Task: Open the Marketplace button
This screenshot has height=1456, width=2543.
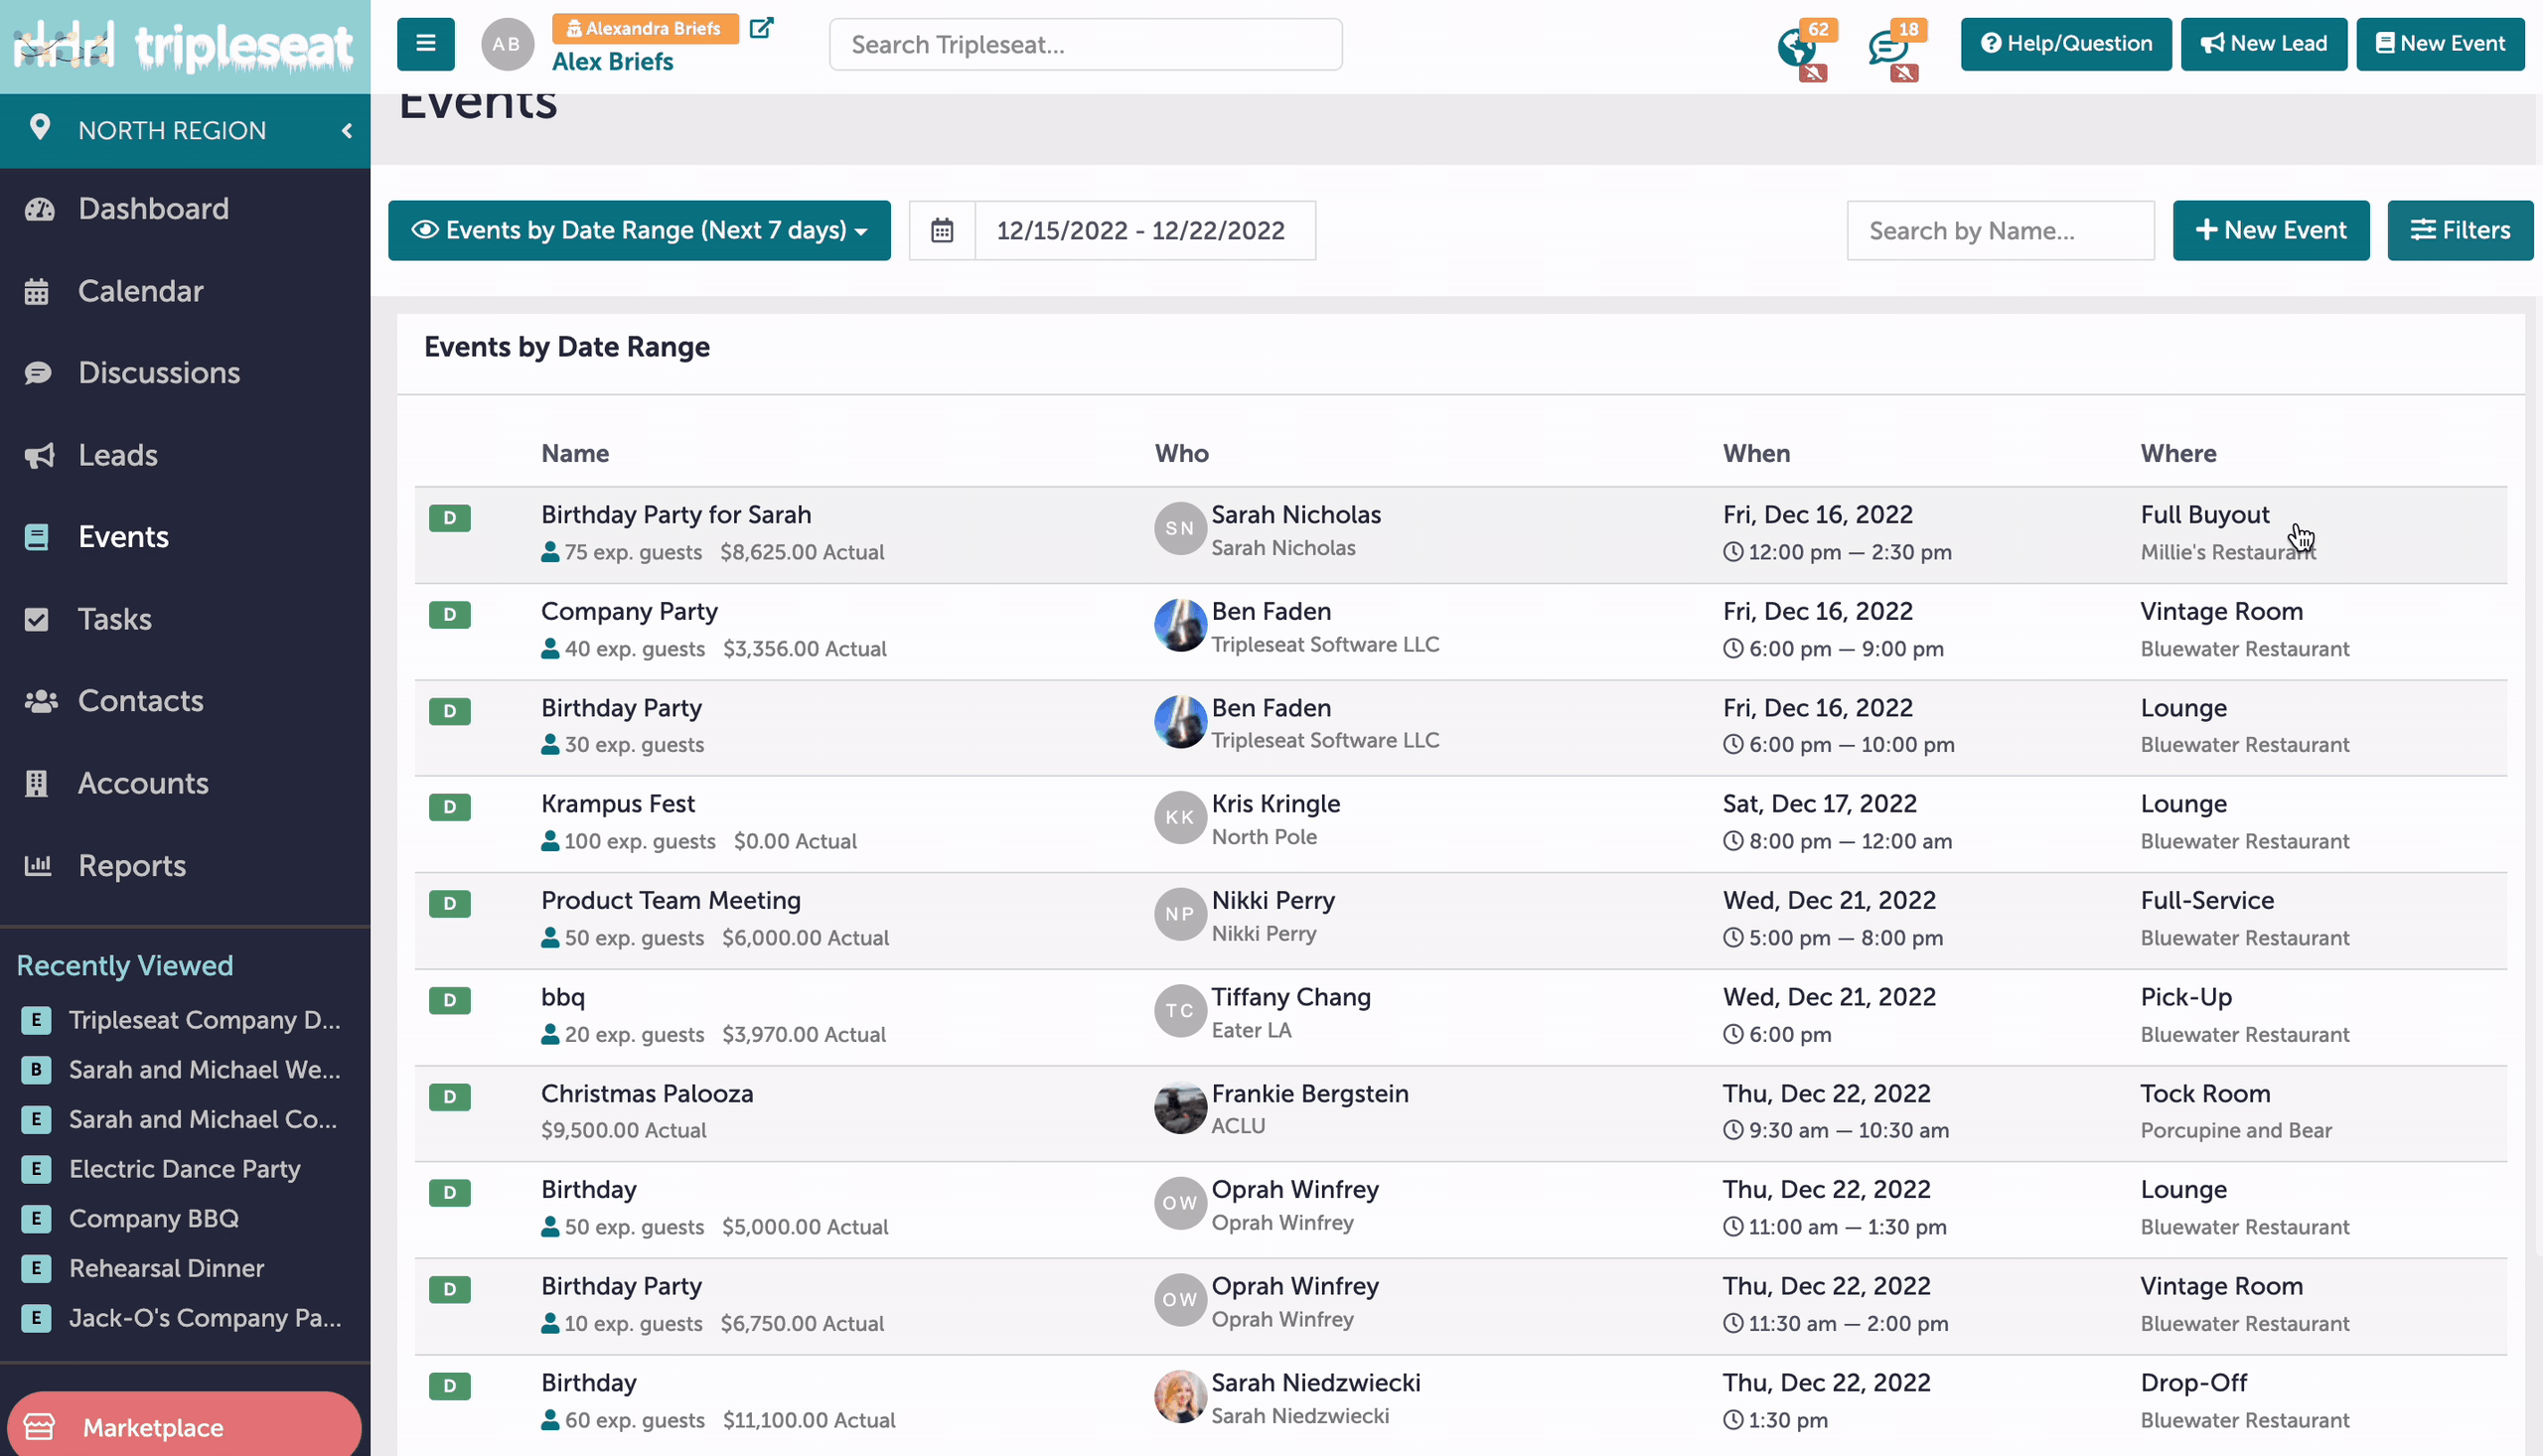Action: pos(184,1426)
